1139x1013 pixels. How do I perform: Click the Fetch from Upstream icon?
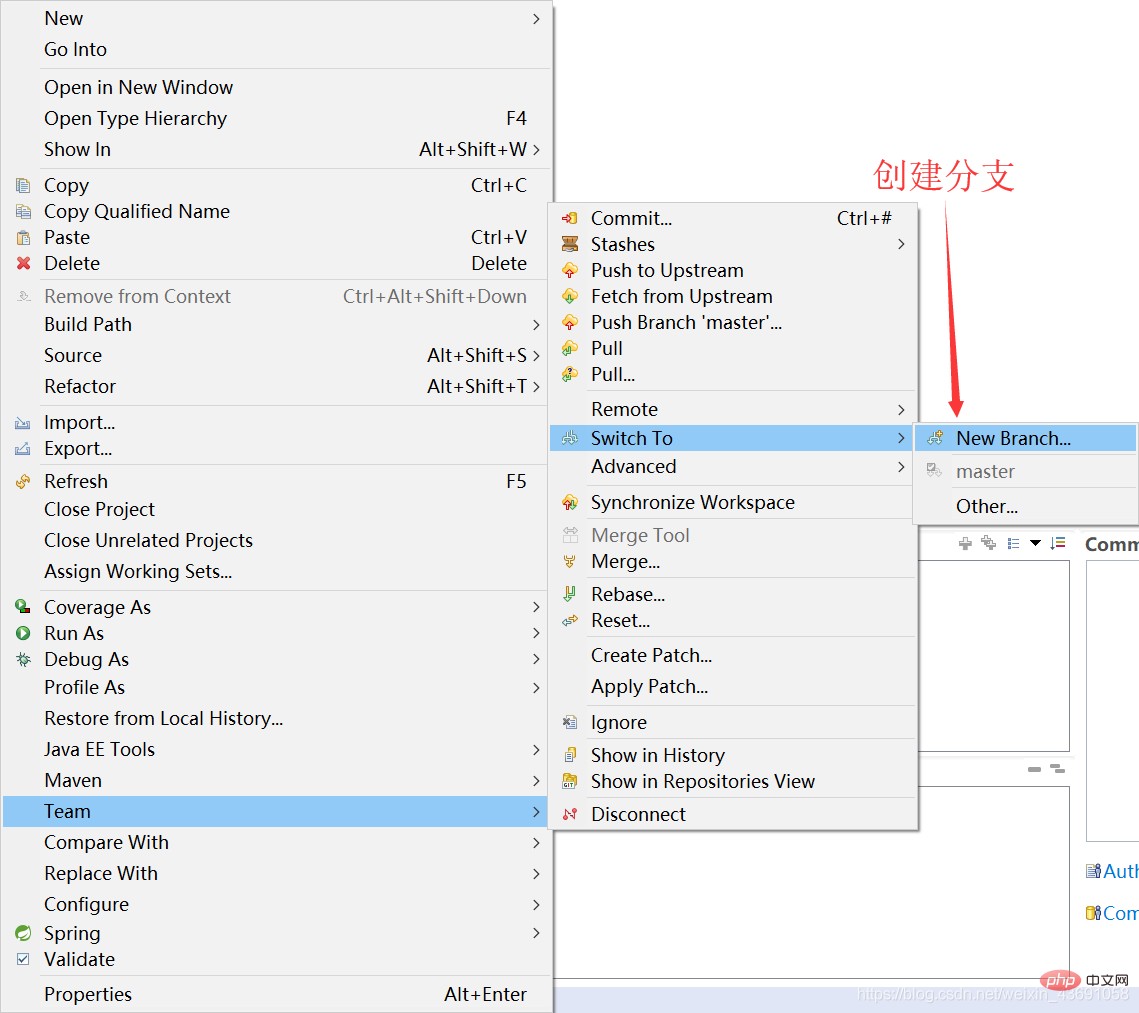pyautogui.click(x=570, y=296)
